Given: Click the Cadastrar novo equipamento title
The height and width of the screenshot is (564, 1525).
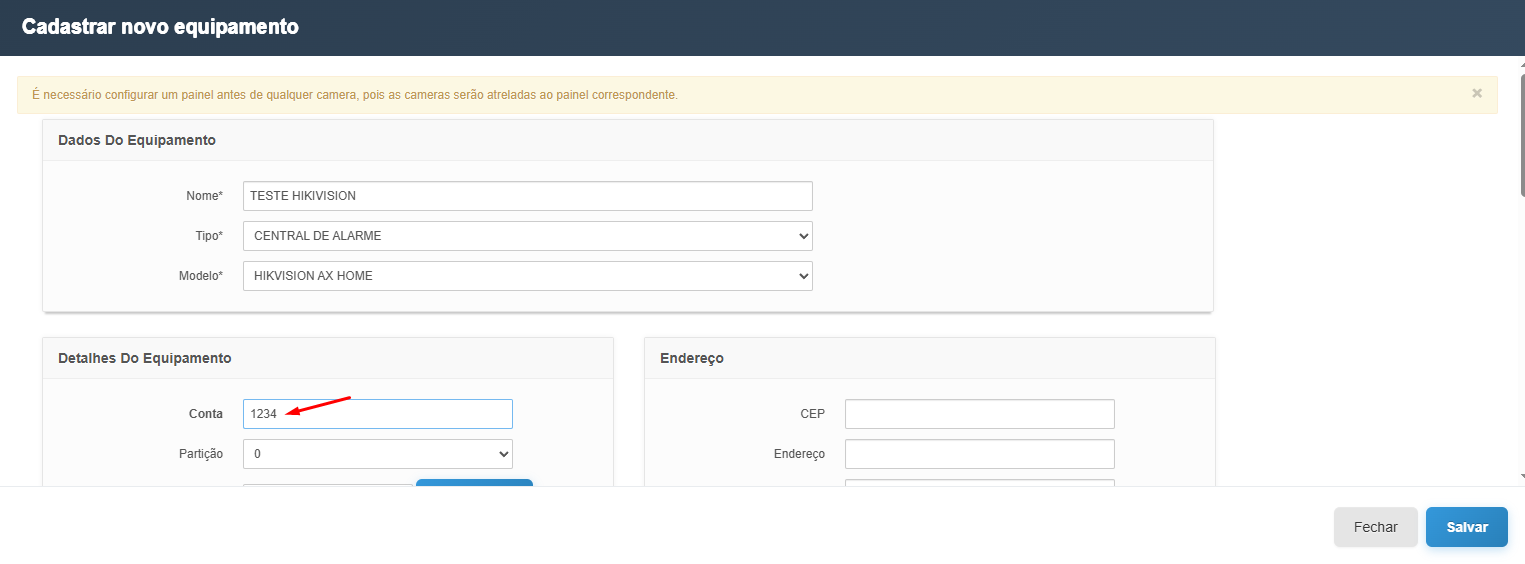Looking at the screenshot, I should coord(160,27).
